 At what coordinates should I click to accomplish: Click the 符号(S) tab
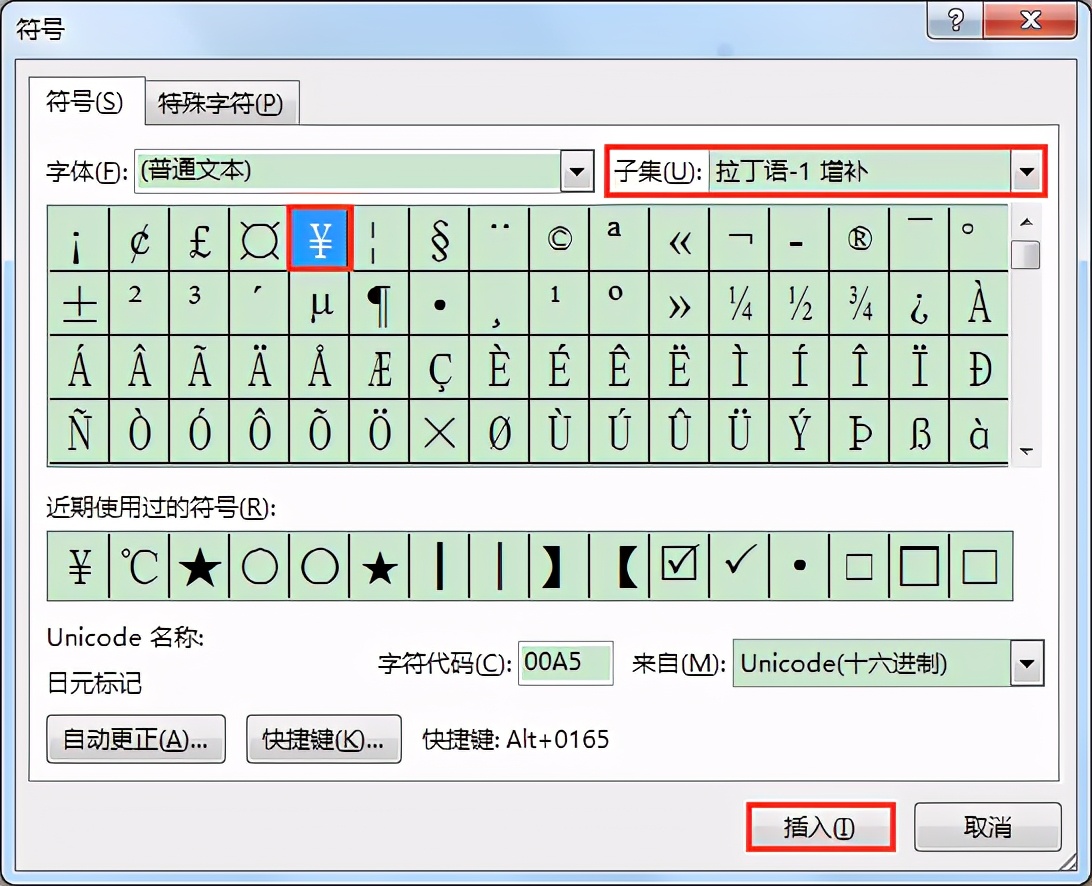pos(86,102)
